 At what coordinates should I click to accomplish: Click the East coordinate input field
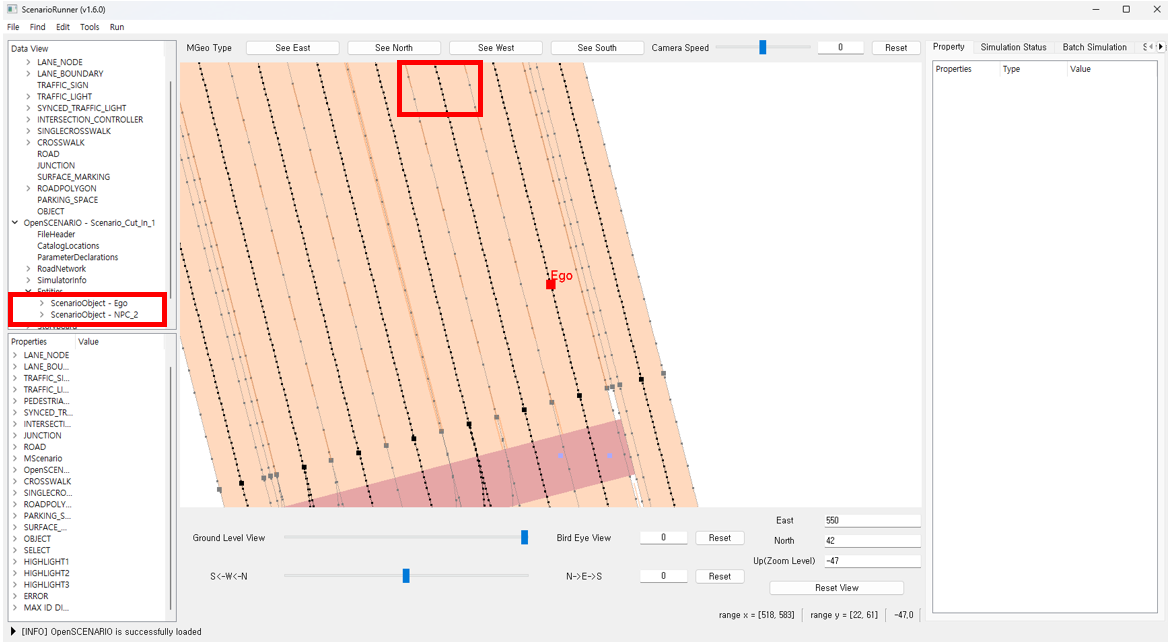click(x=871, y=521)
